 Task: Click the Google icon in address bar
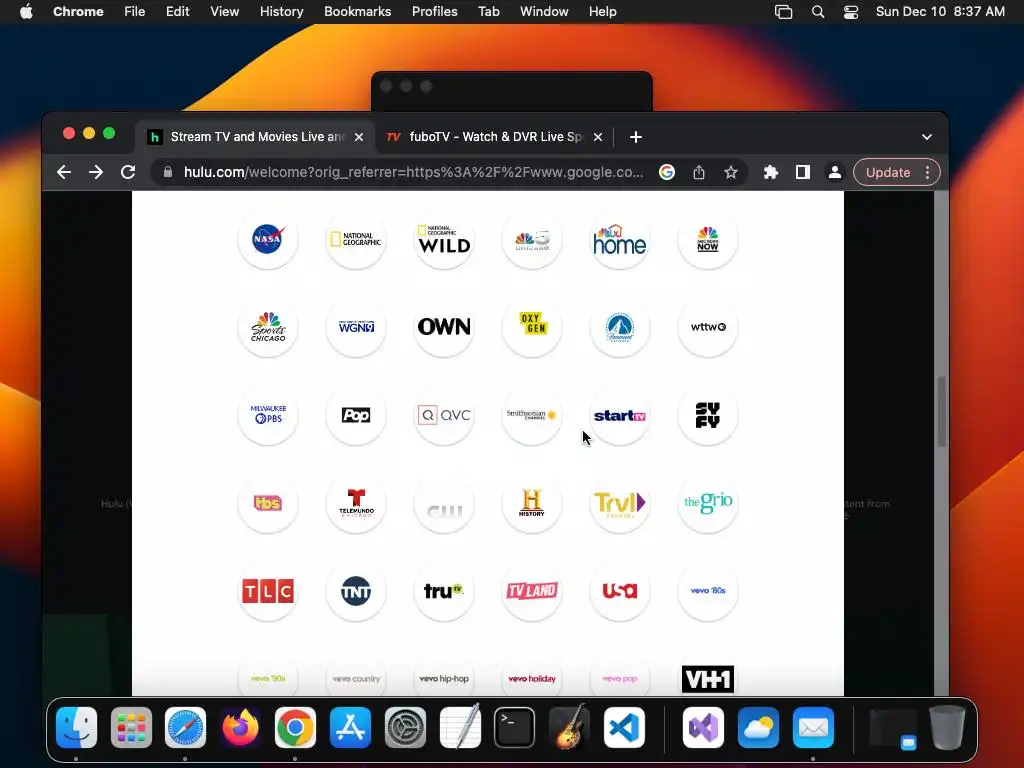pyautogui.click(x=667, y=172)
